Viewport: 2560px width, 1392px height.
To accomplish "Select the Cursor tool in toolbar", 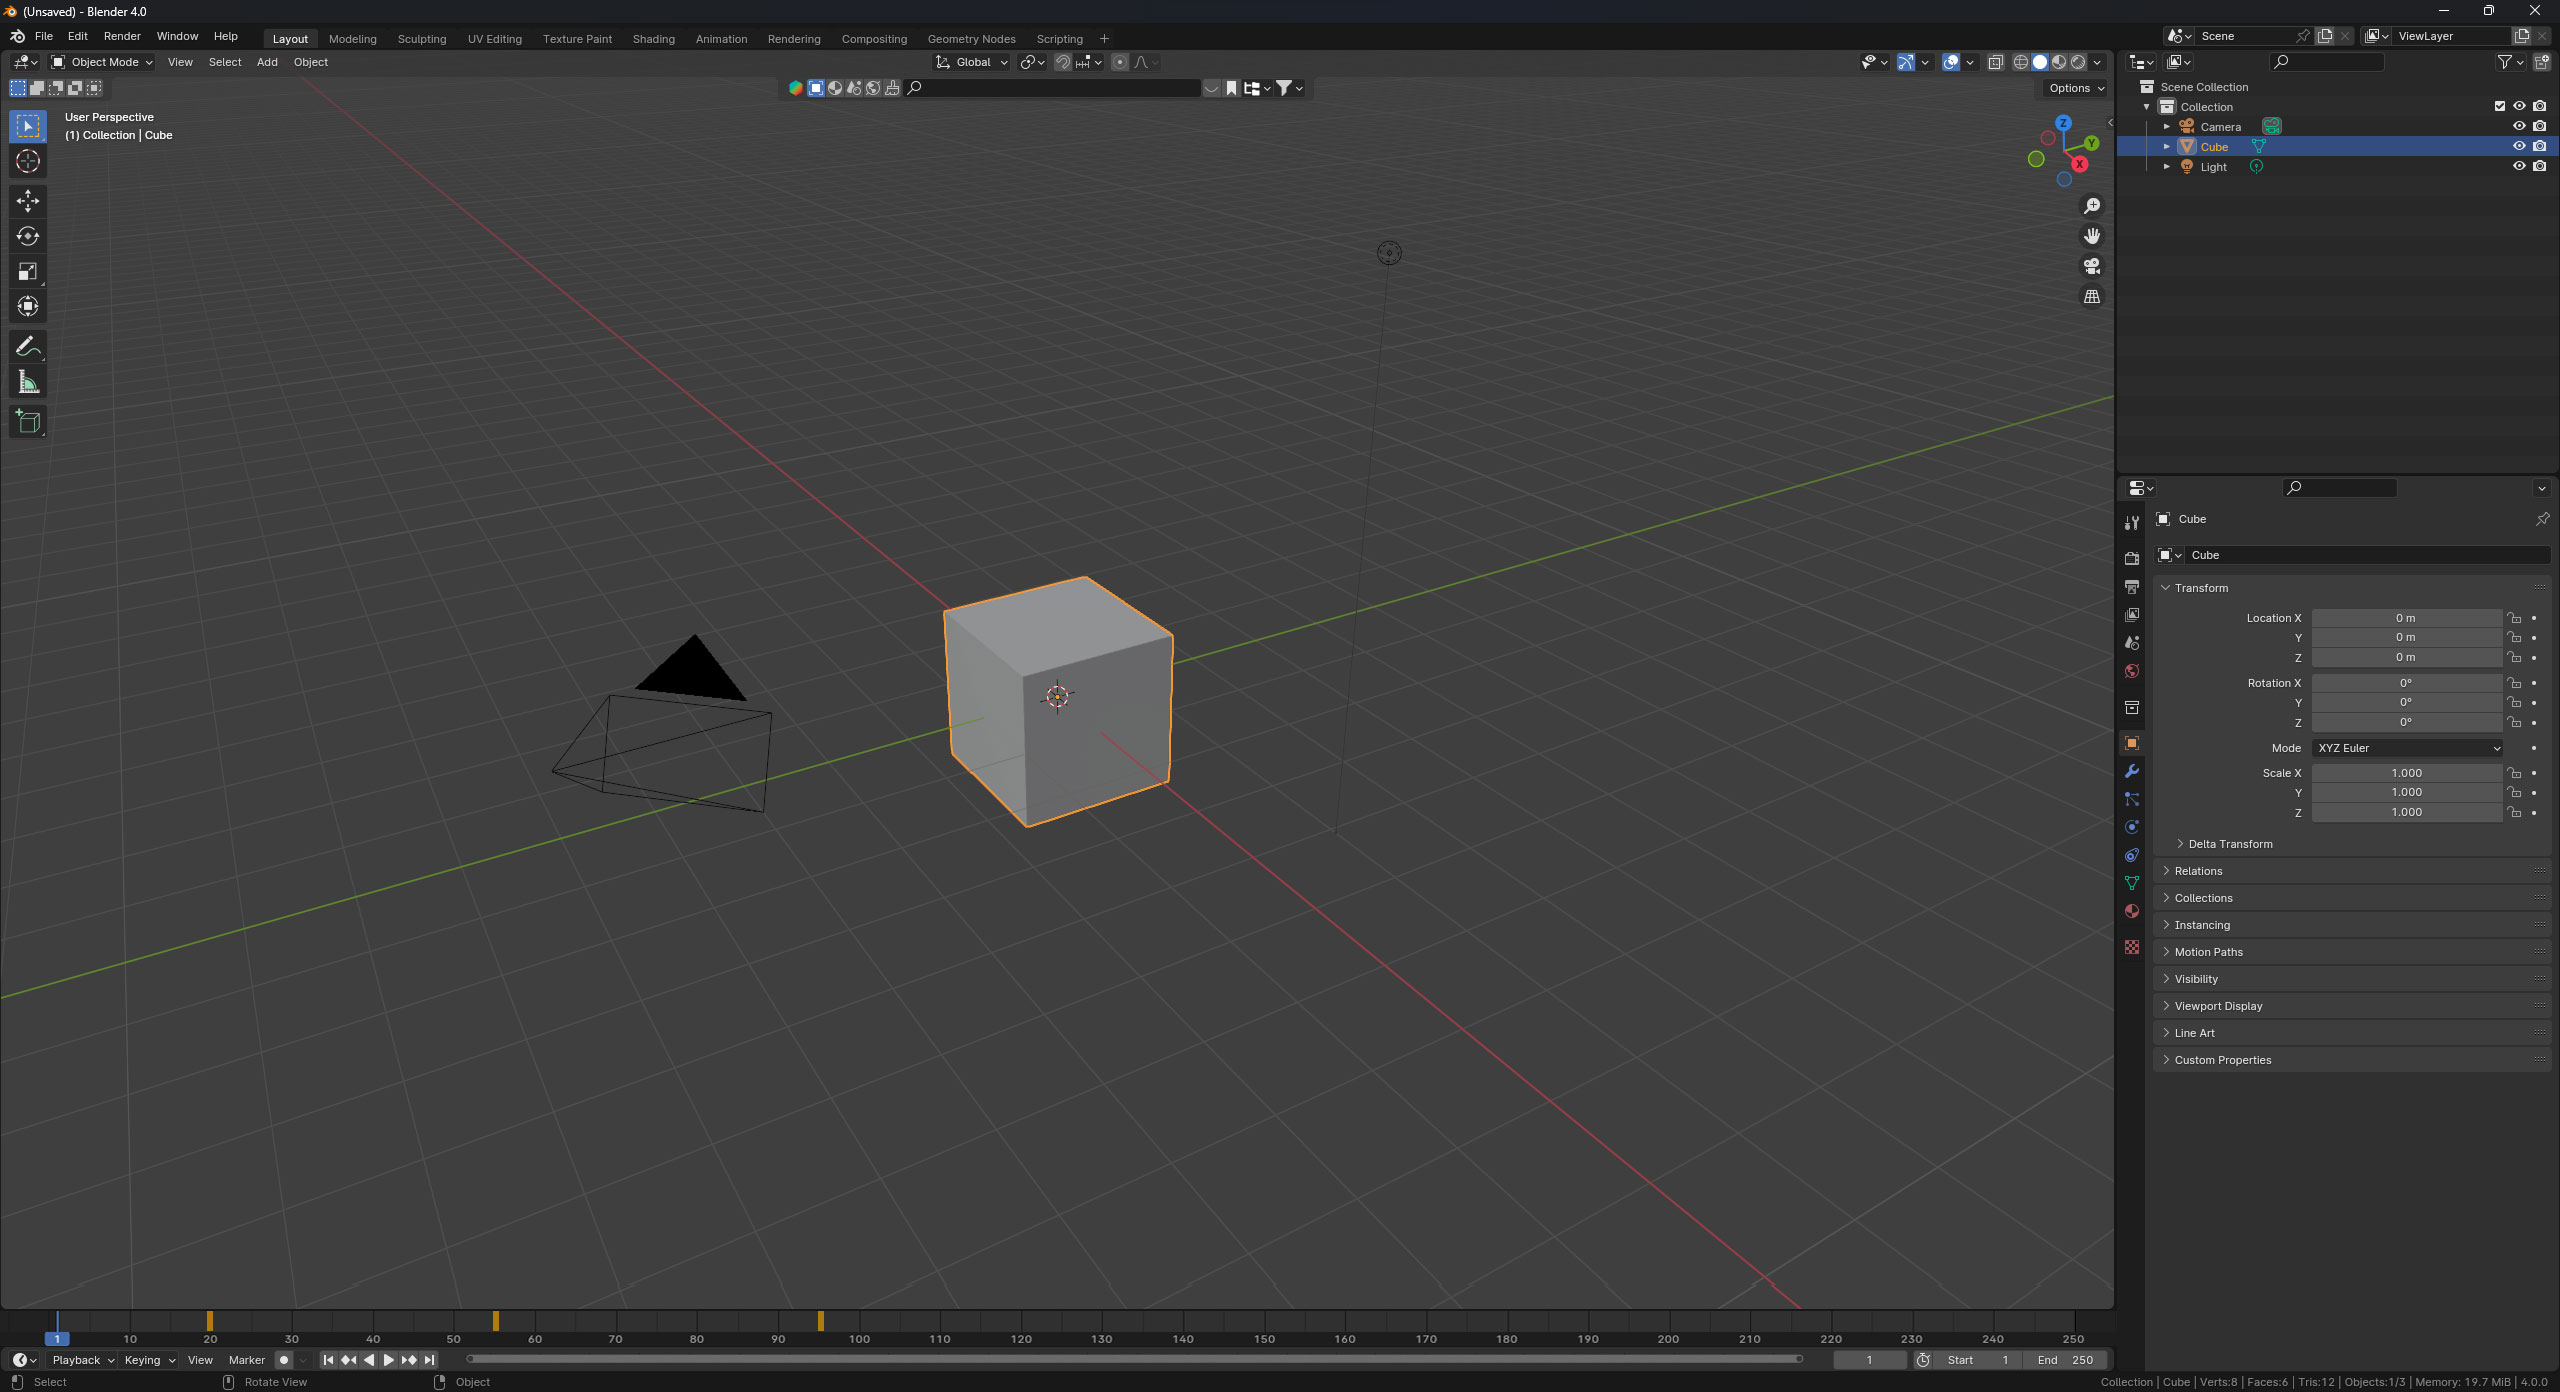I will click(x=28, y=161).
